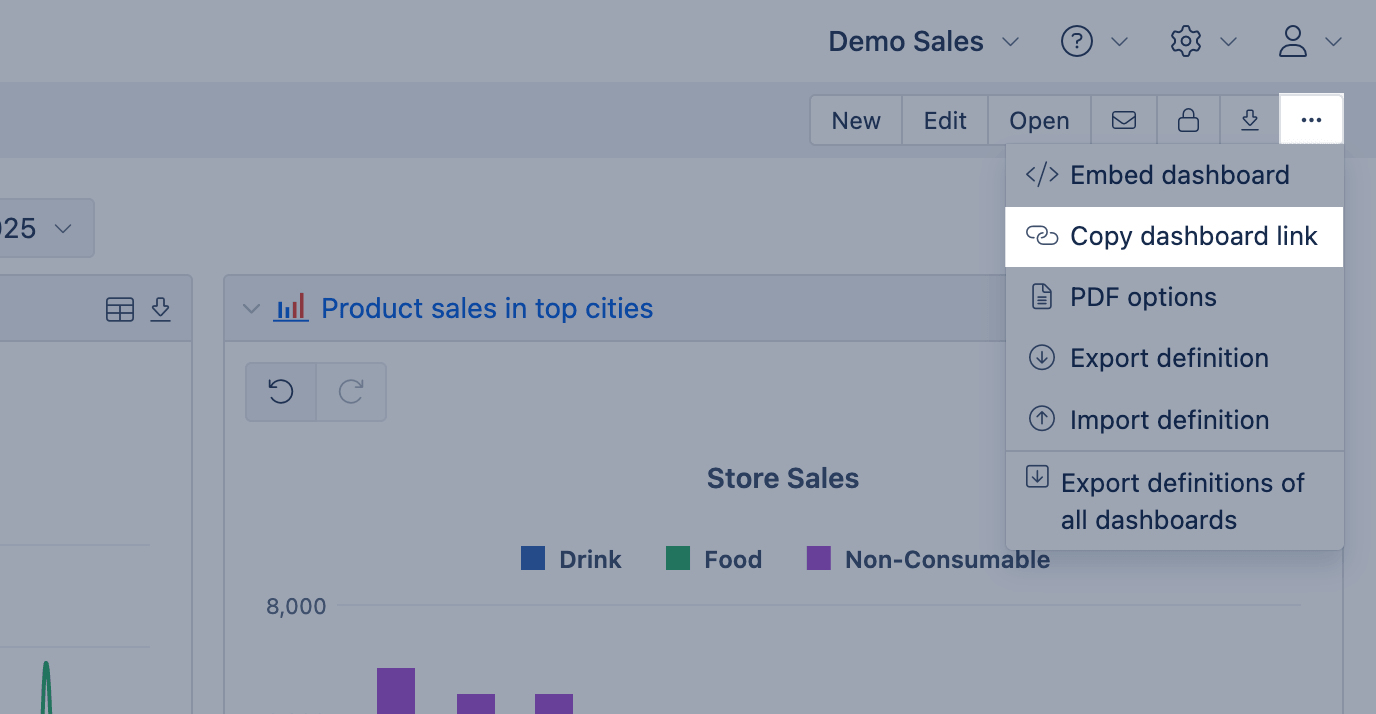This screenshot has height=714, width=1376.
Task: Click the bar chart icon beside report title
Action: [291, 307]
